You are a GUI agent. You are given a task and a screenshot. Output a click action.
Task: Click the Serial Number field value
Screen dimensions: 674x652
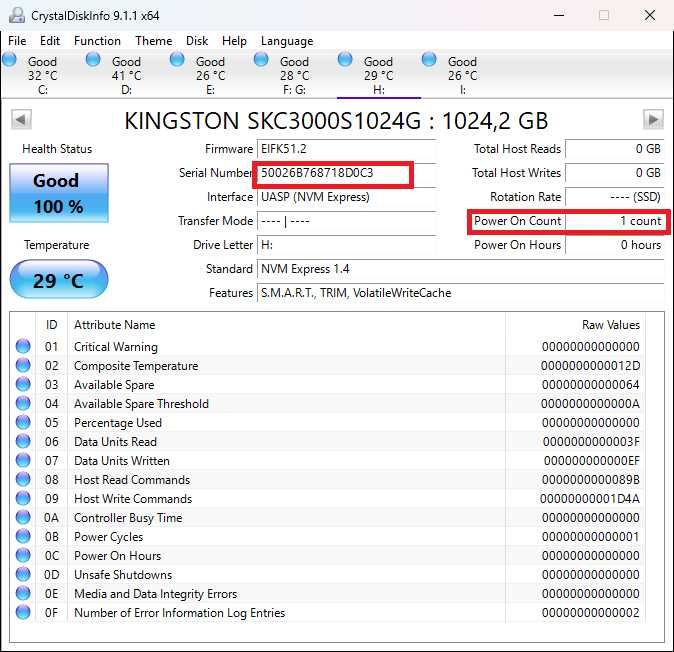pyautogui.click(x=346, y=173)
